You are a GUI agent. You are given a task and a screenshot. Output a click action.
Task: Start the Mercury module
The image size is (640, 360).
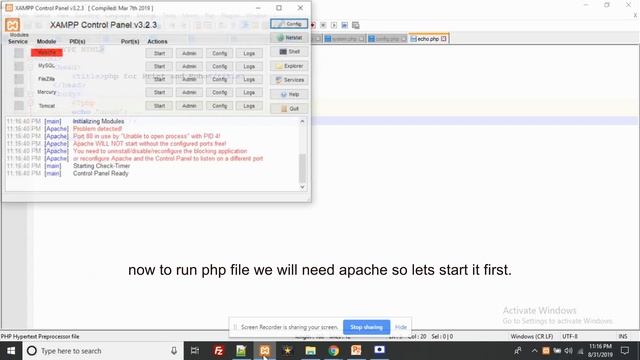pyautogui.click(x=159, y=92)
